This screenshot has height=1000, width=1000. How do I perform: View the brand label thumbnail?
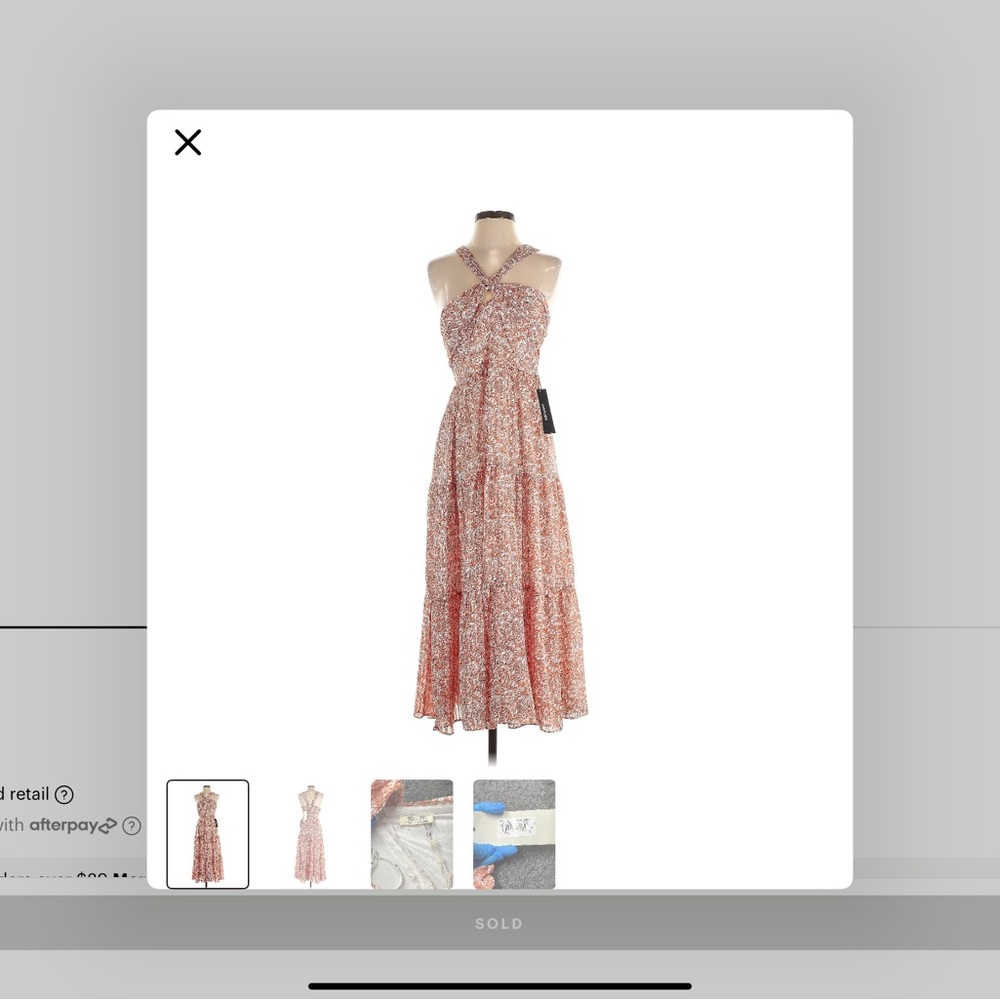412,834
